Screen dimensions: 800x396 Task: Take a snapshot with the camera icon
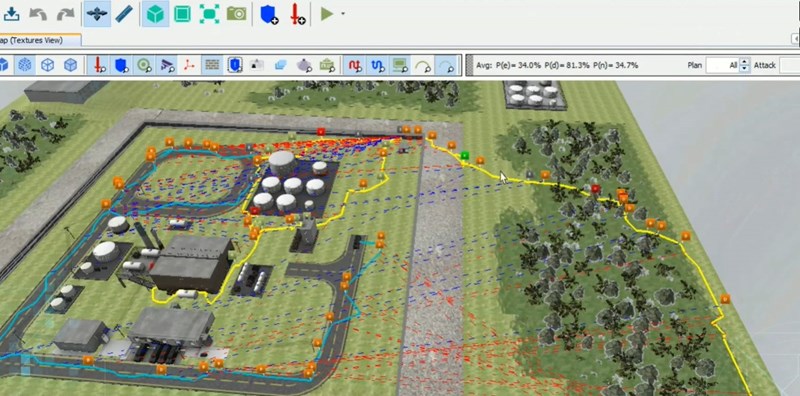[x=237, y=14]
